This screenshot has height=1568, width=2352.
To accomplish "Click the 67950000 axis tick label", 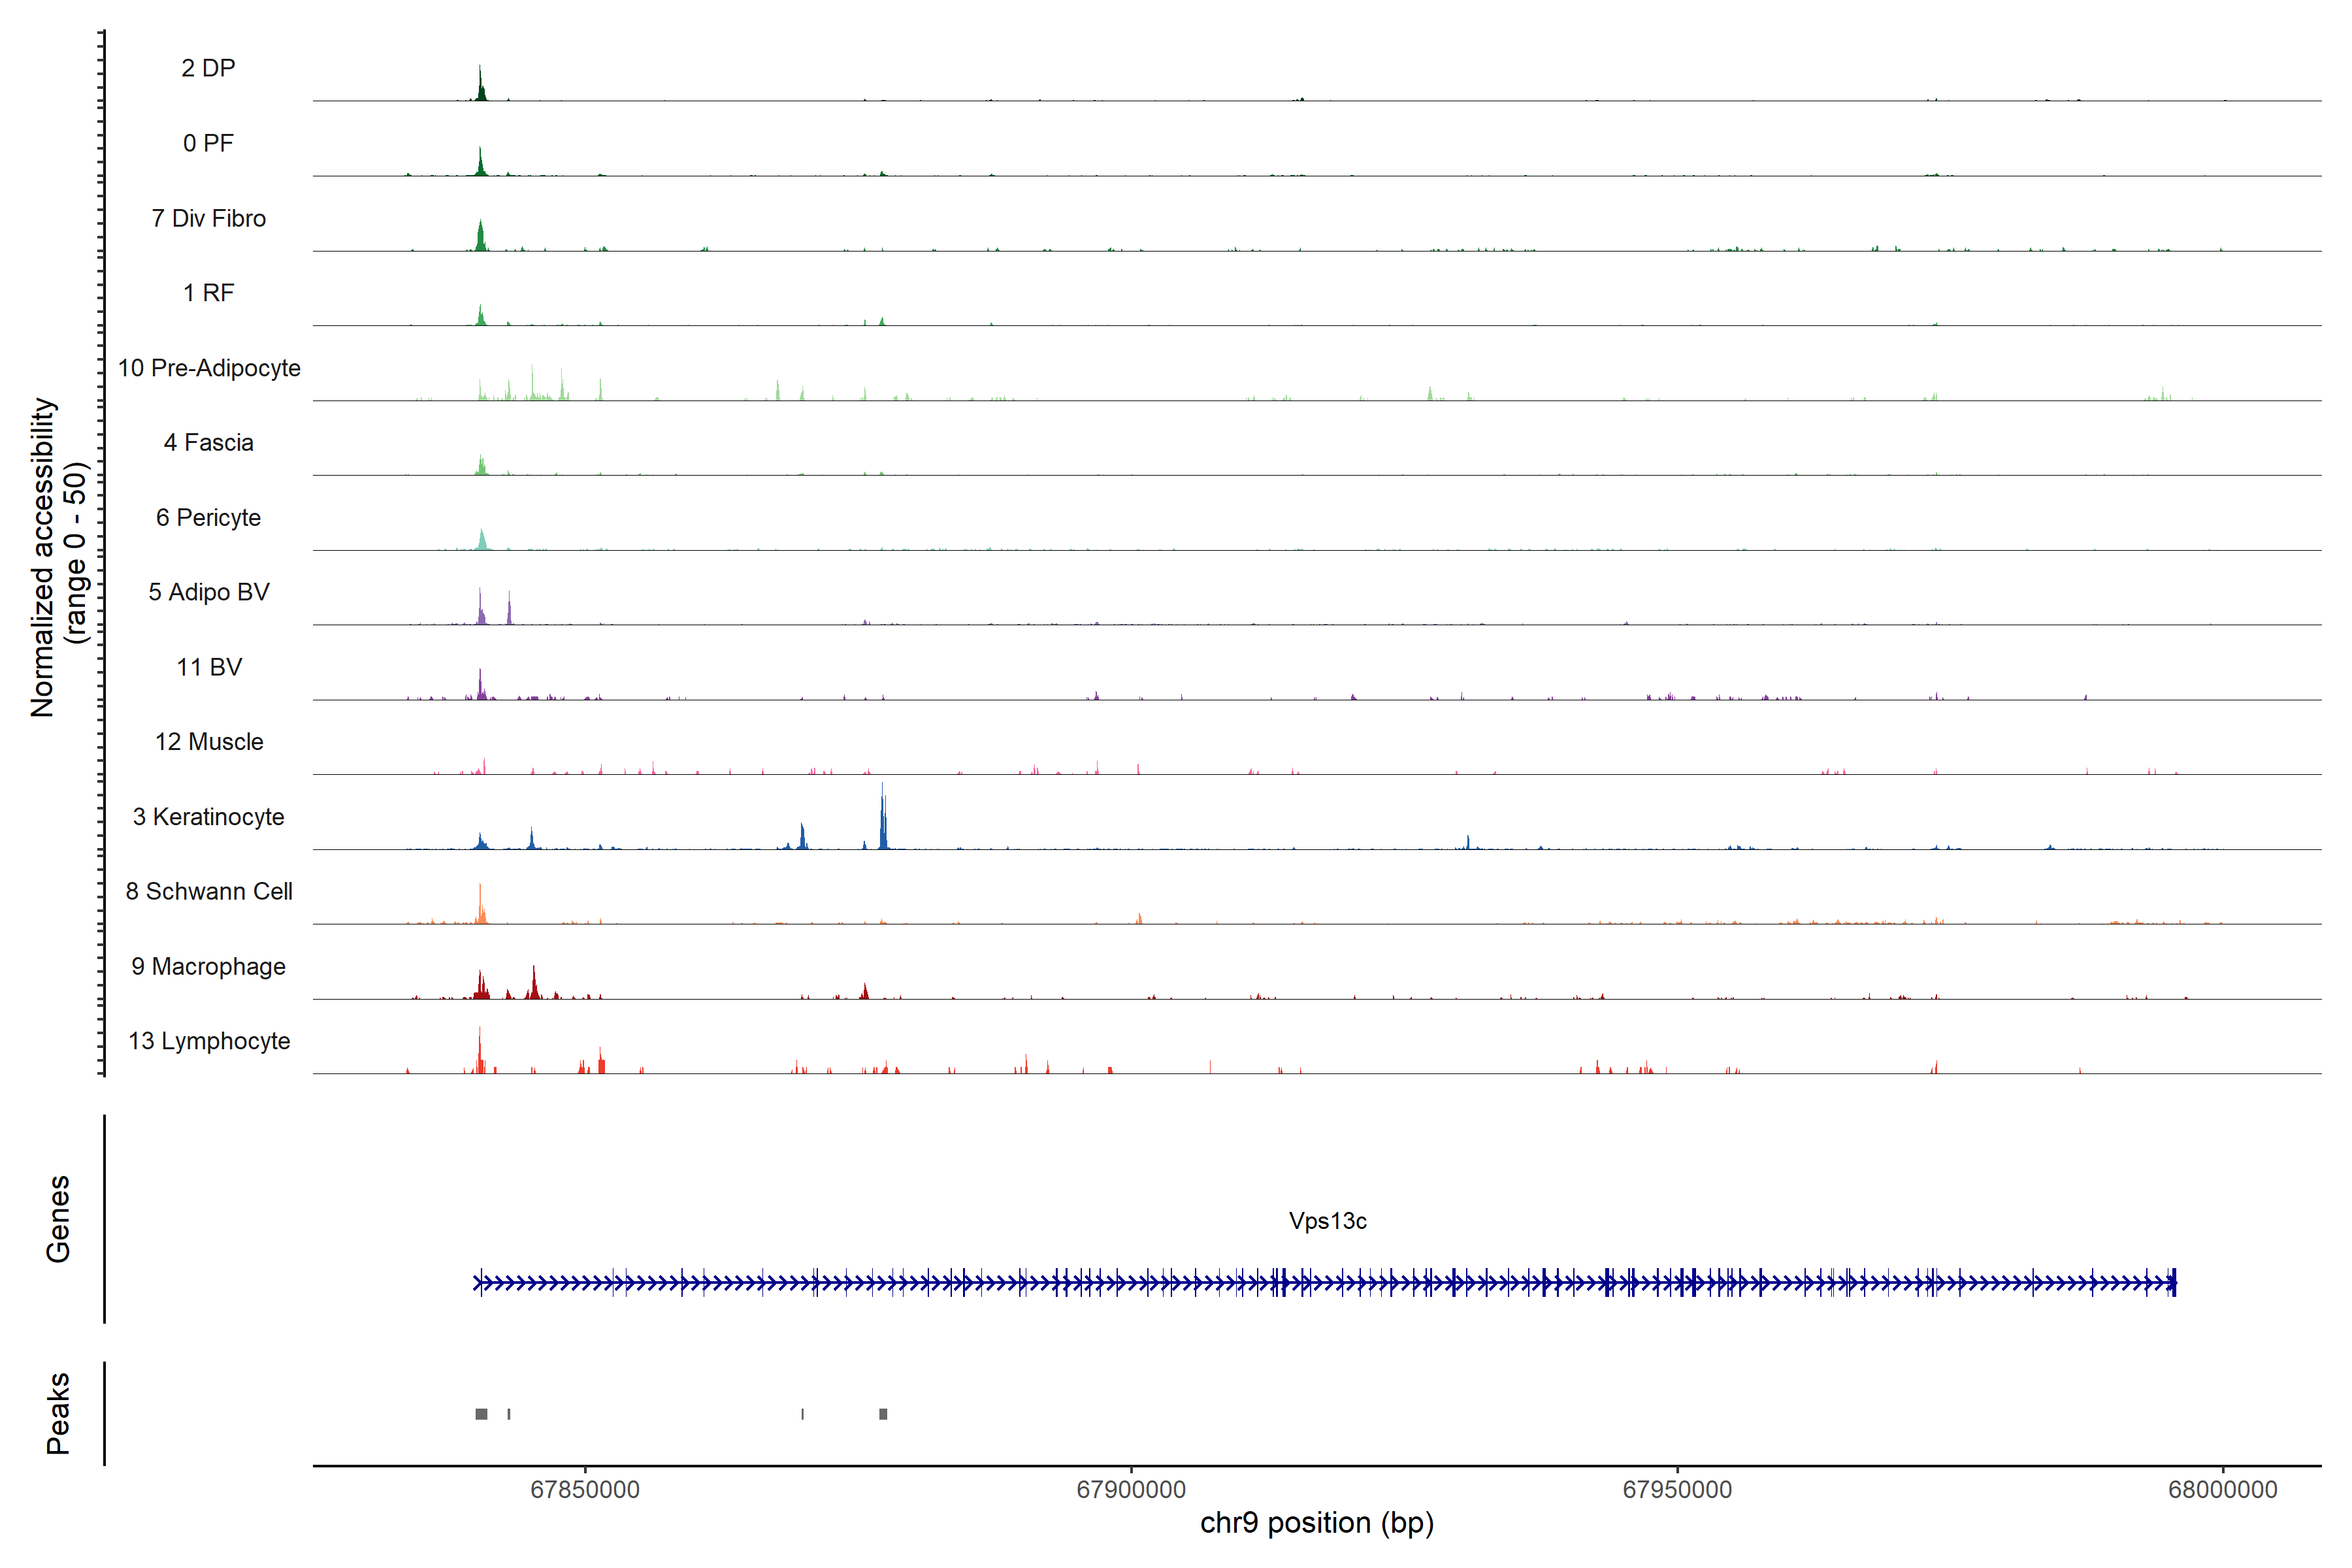I will [1677, 1489].
